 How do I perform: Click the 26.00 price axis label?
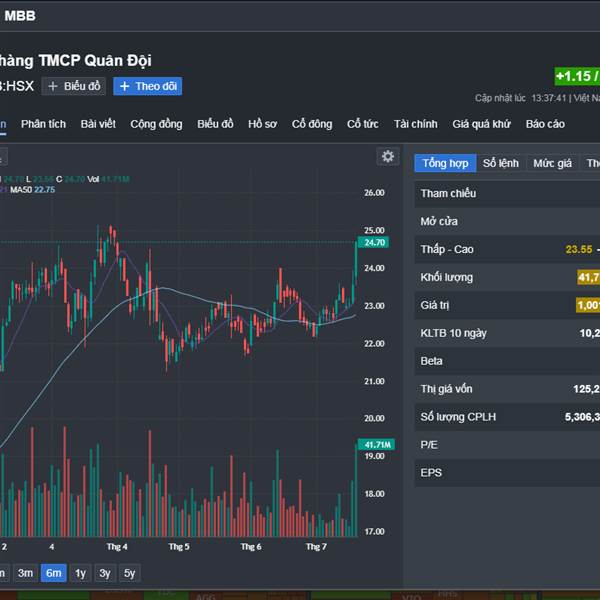[374, 192]
